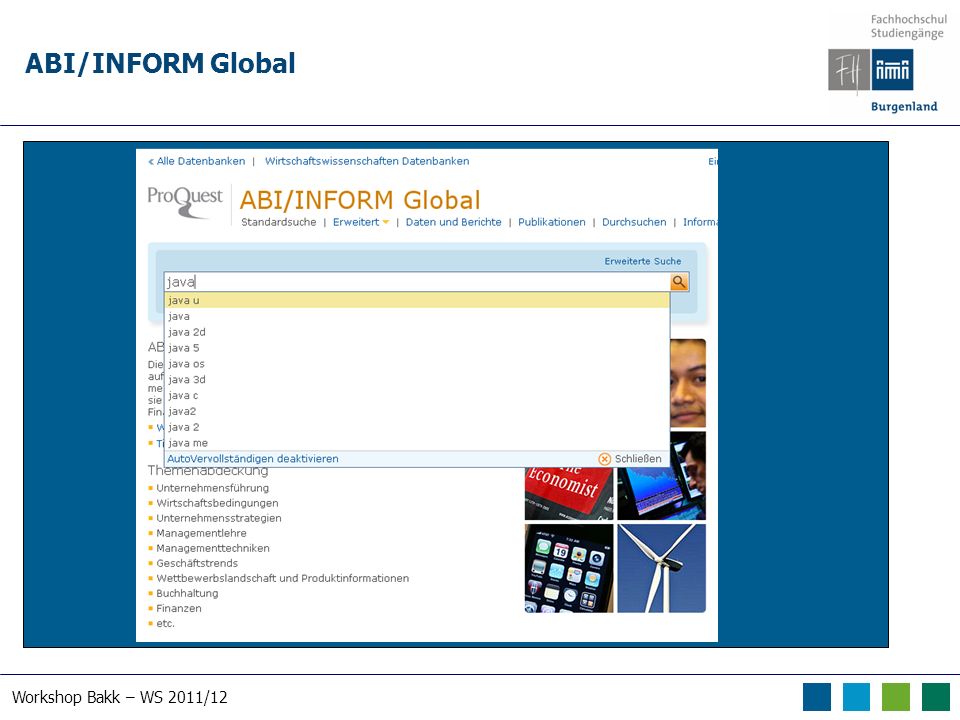This screenshot has width=960, height=720.
Task: Go to the Durchsuchen tab
Action: coord(634,222)
